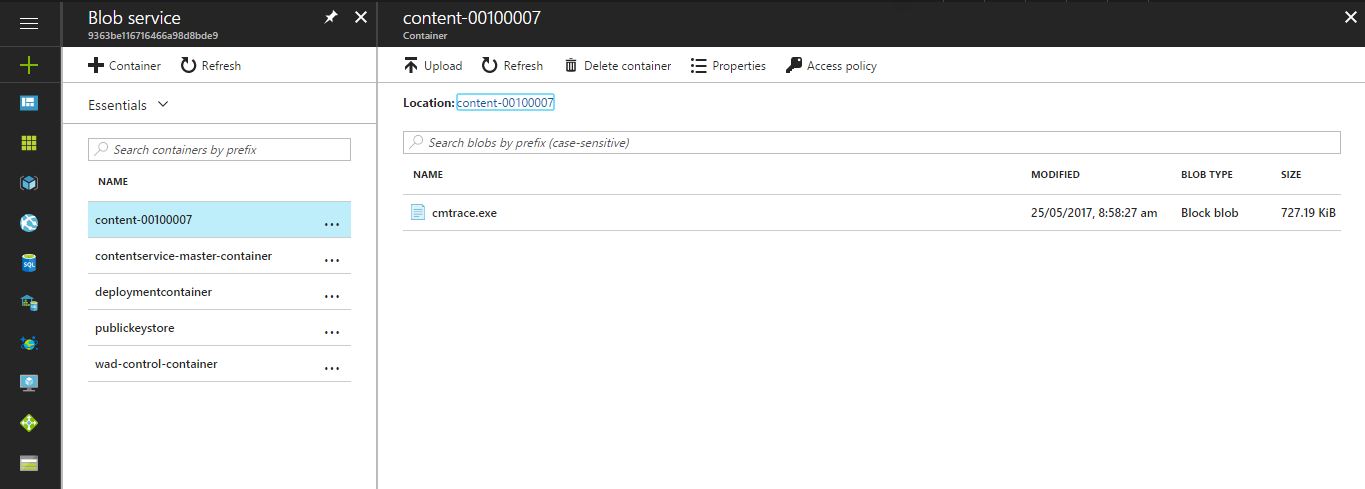1365x489 pixels.
Task: Click the SIZE column header
Action: [1291, 174]
